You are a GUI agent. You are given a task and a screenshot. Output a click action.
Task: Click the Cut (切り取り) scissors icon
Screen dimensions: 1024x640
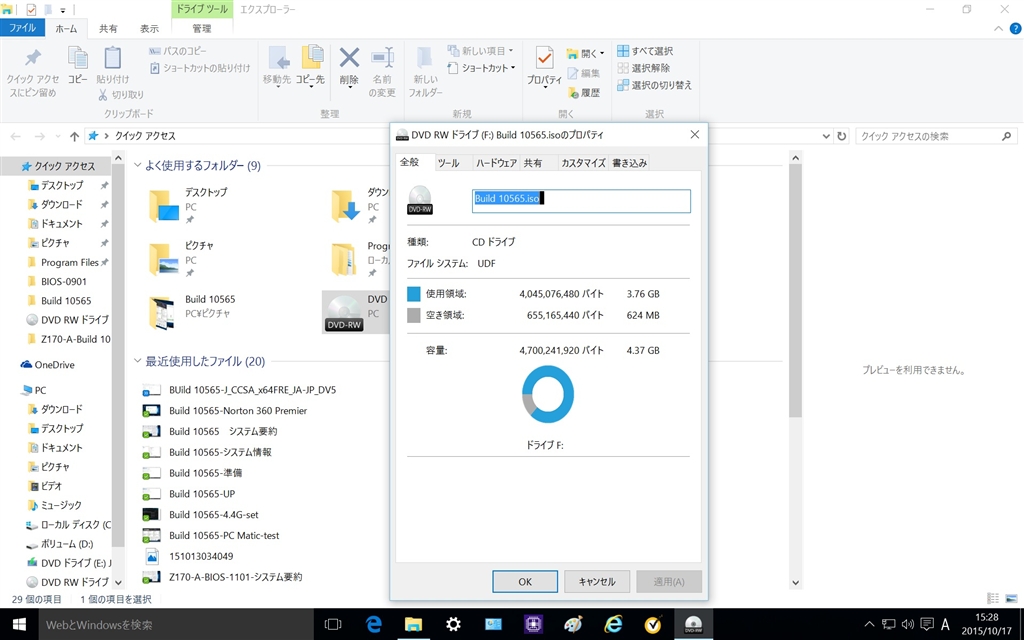tap(103, 95)
